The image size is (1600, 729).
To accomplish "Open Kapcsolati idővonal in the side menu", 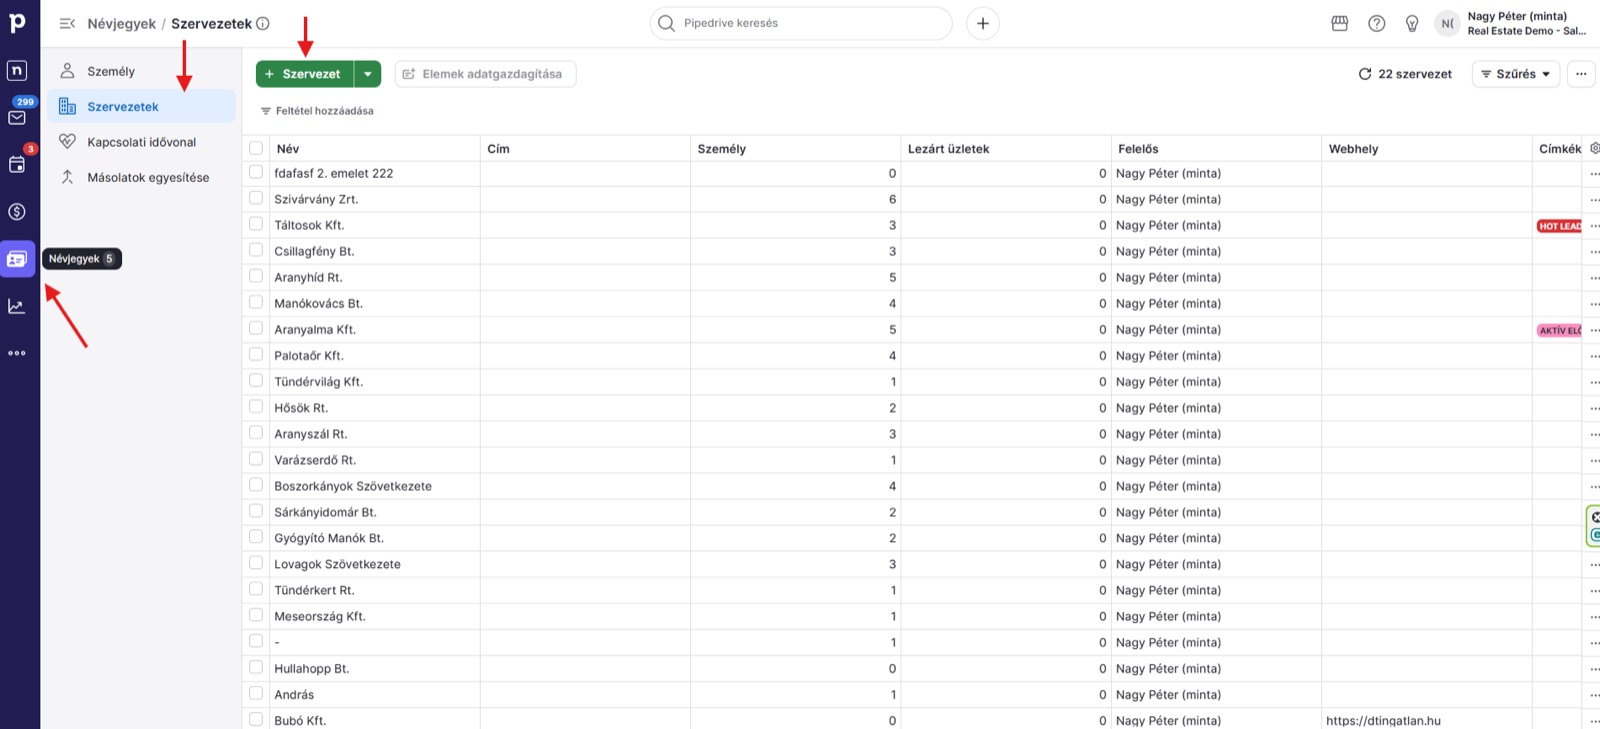I will 141,142.
